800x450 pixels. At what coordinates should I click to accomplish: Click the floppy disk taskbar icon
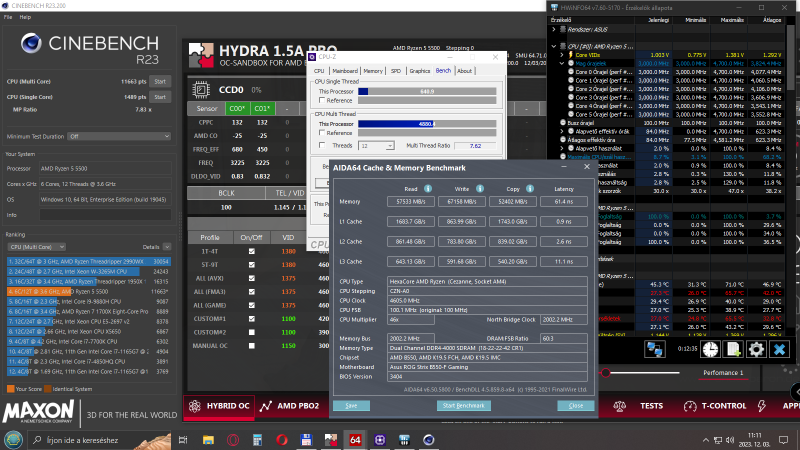(306, 440)
